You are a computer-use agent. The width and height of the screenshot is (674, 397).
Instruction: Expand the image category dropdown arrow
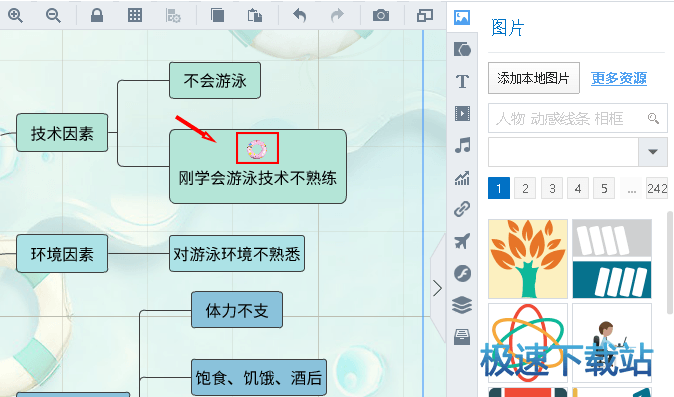653,152
